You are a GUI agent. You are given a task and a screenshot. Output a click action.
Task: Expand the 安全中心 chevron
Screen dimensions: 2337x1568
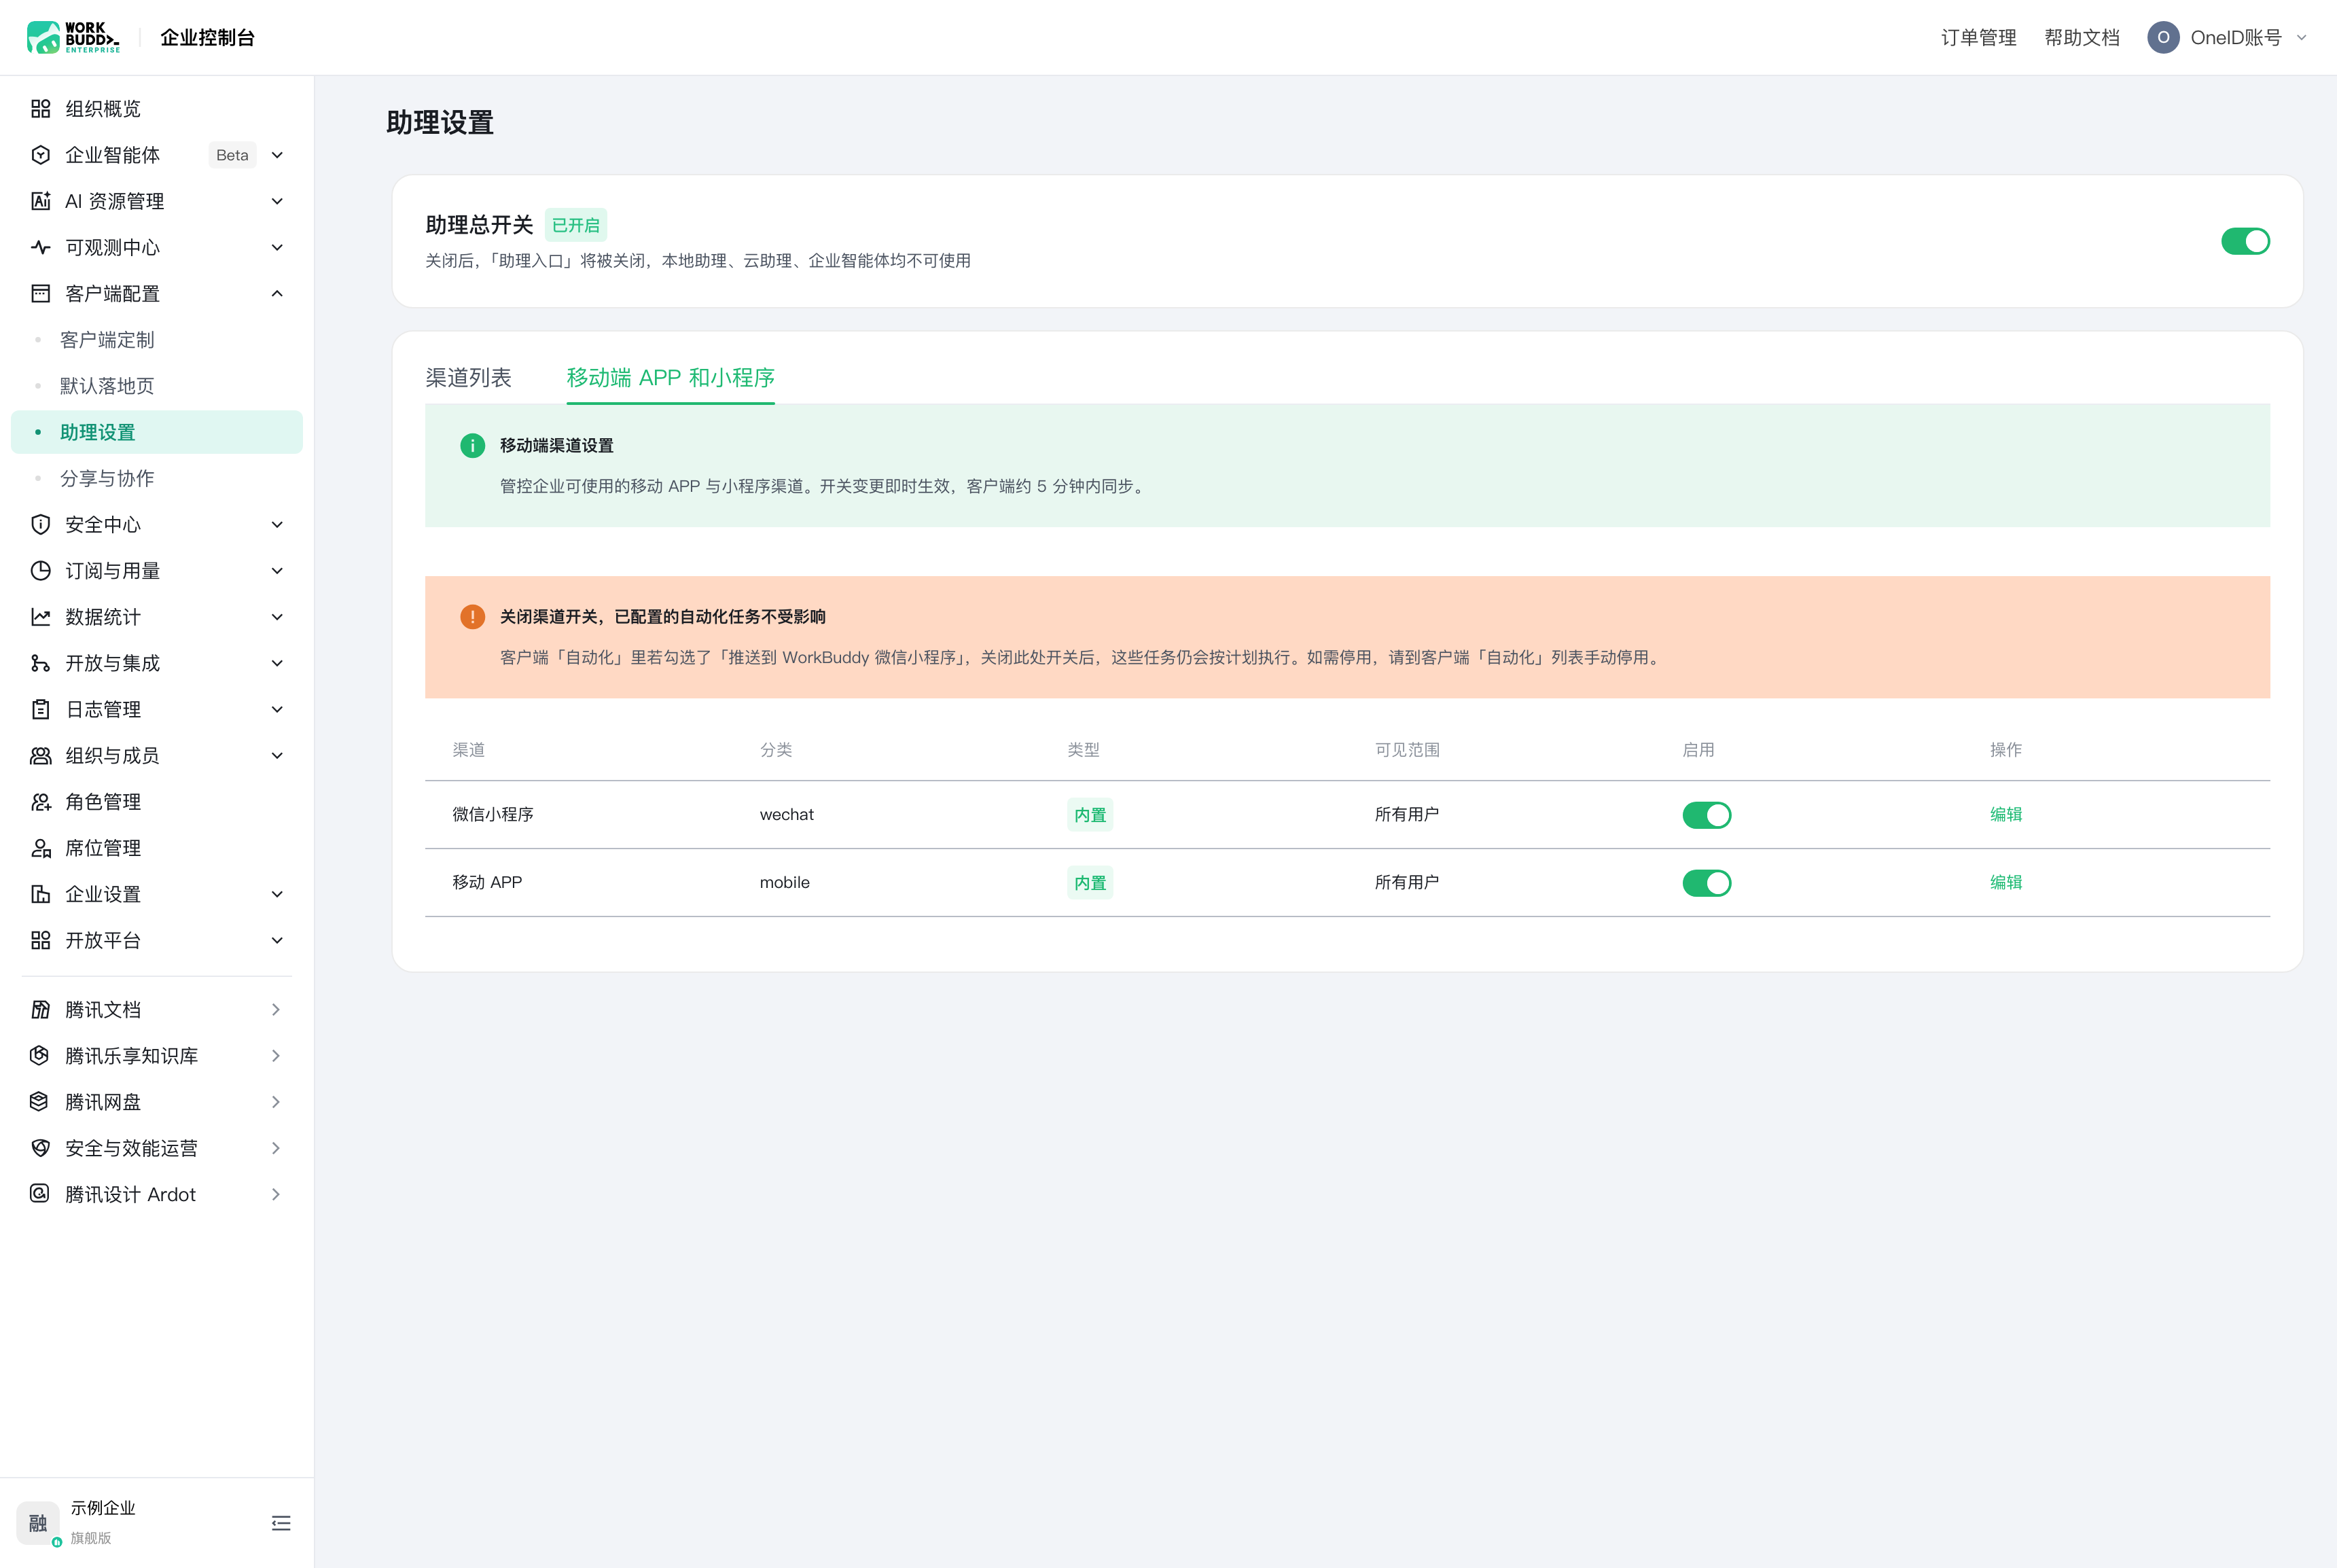[x=277, y=524]
